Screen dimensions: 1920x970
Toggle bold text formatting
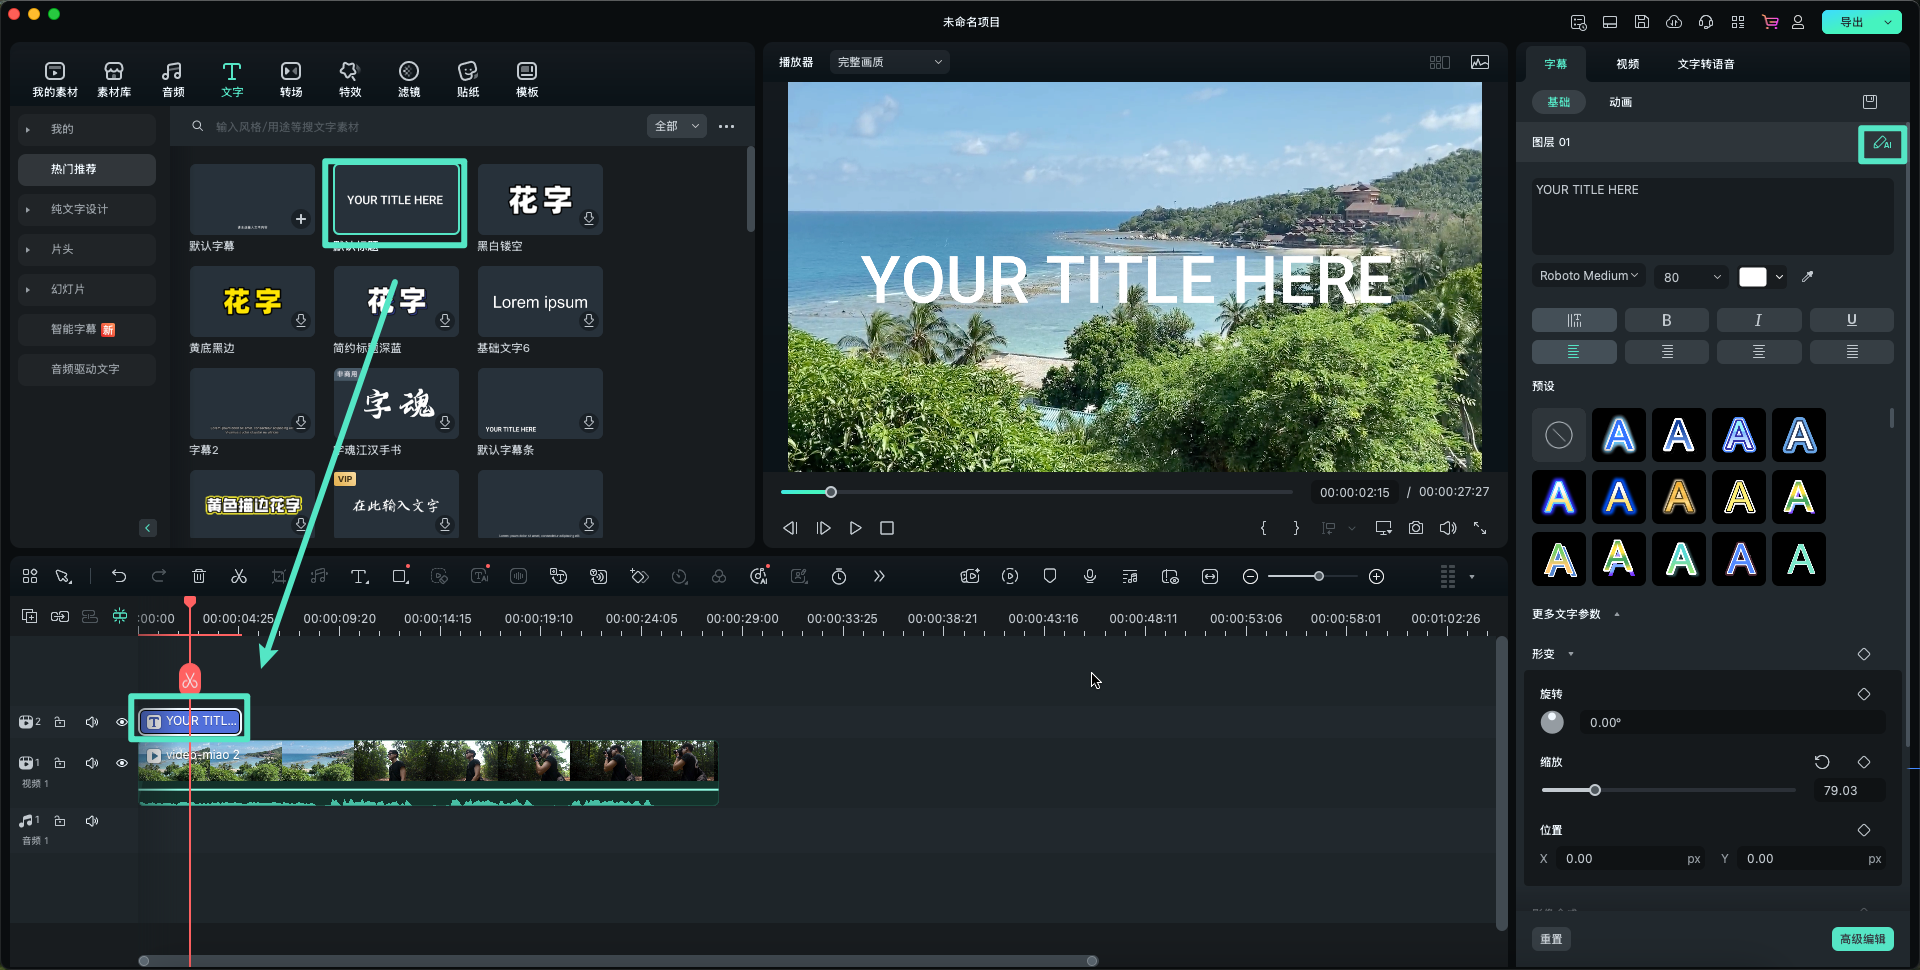[x=1666, y=320]
